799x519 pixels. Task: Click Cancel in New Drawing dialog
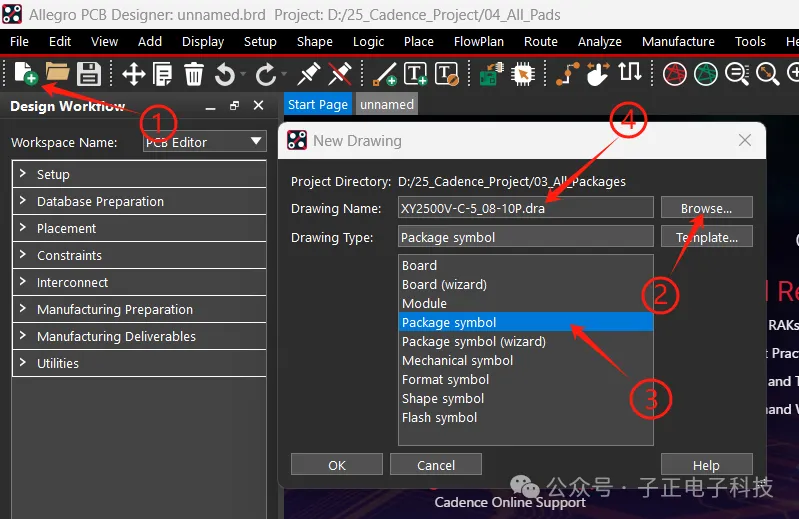pos(436,465)
